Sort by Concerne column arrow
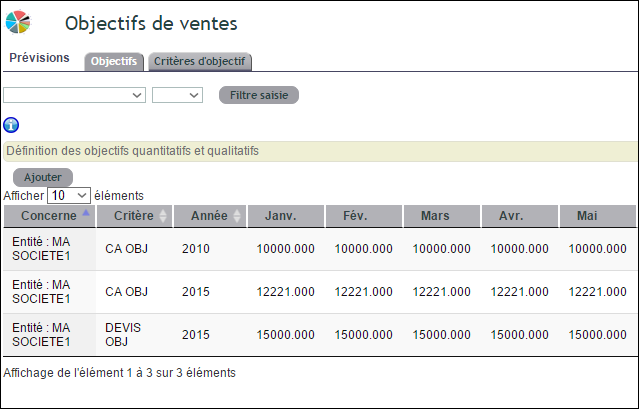Viewport: 639px width, 409px height. tap(86, 212)
